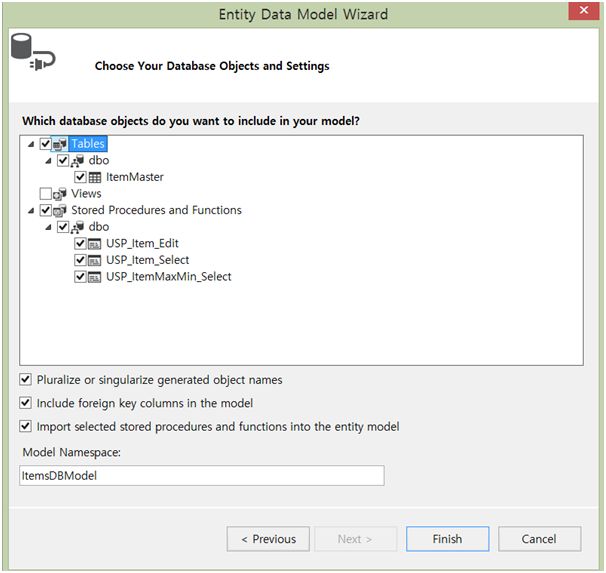Click the USP_ItemMaxMin_Select procedure icon
The height and width of the screenshot is (573, 606).
(95, 276)
